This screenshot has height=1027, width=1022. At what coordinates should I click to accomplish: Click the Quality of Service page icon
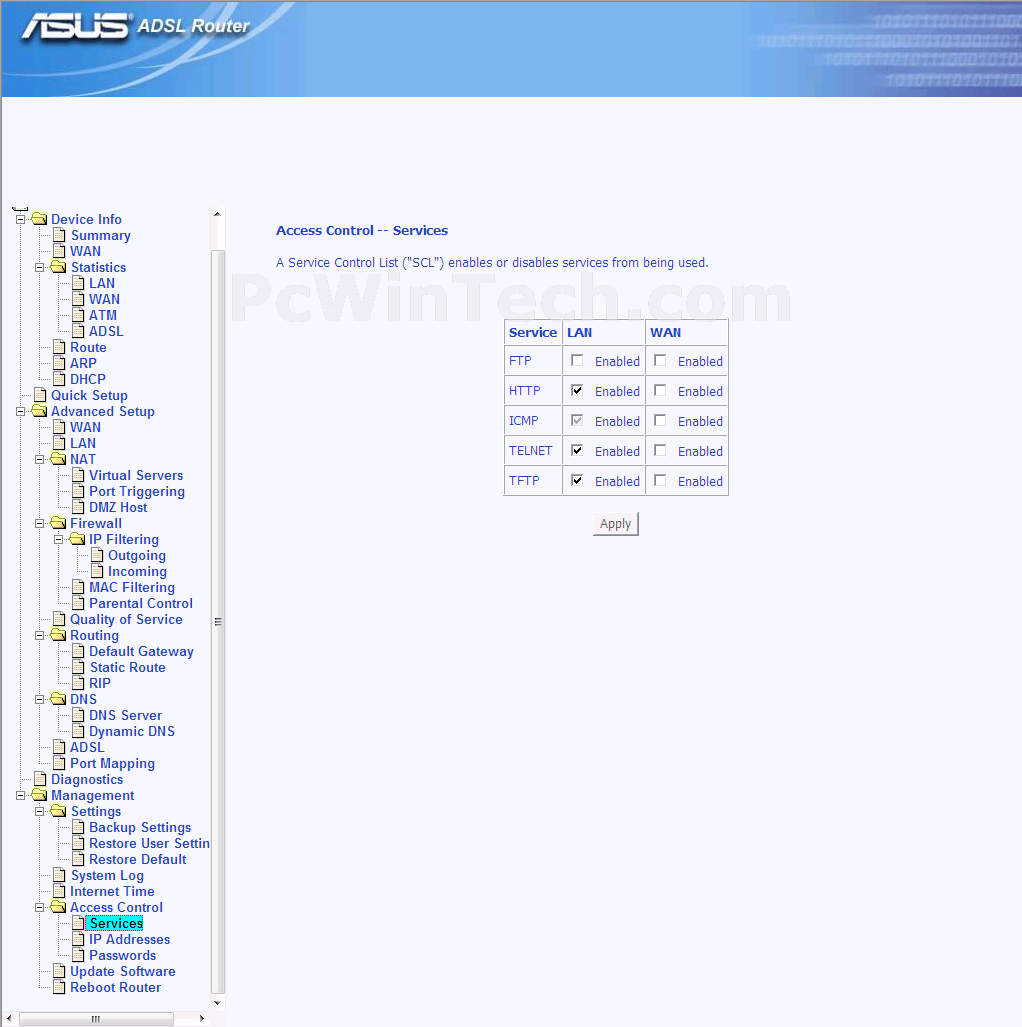coord(59,619)
